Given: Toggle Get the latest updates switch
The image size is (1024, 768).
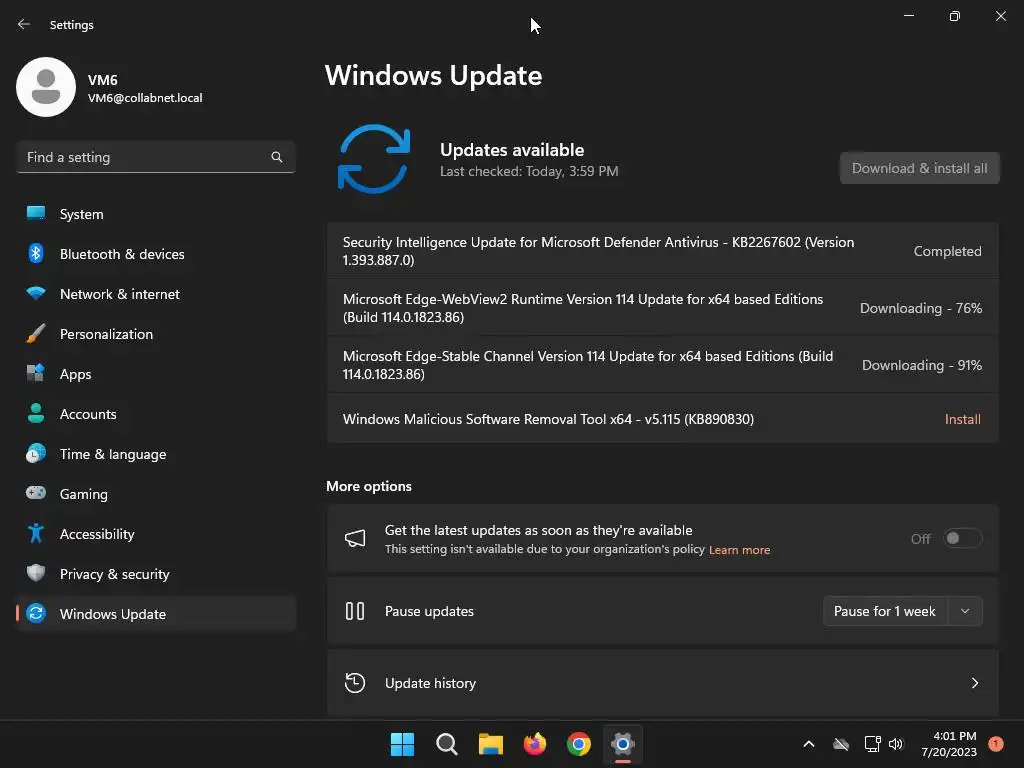Looking at the screenshot, I should pyautogui.click(x=963, y=538).
